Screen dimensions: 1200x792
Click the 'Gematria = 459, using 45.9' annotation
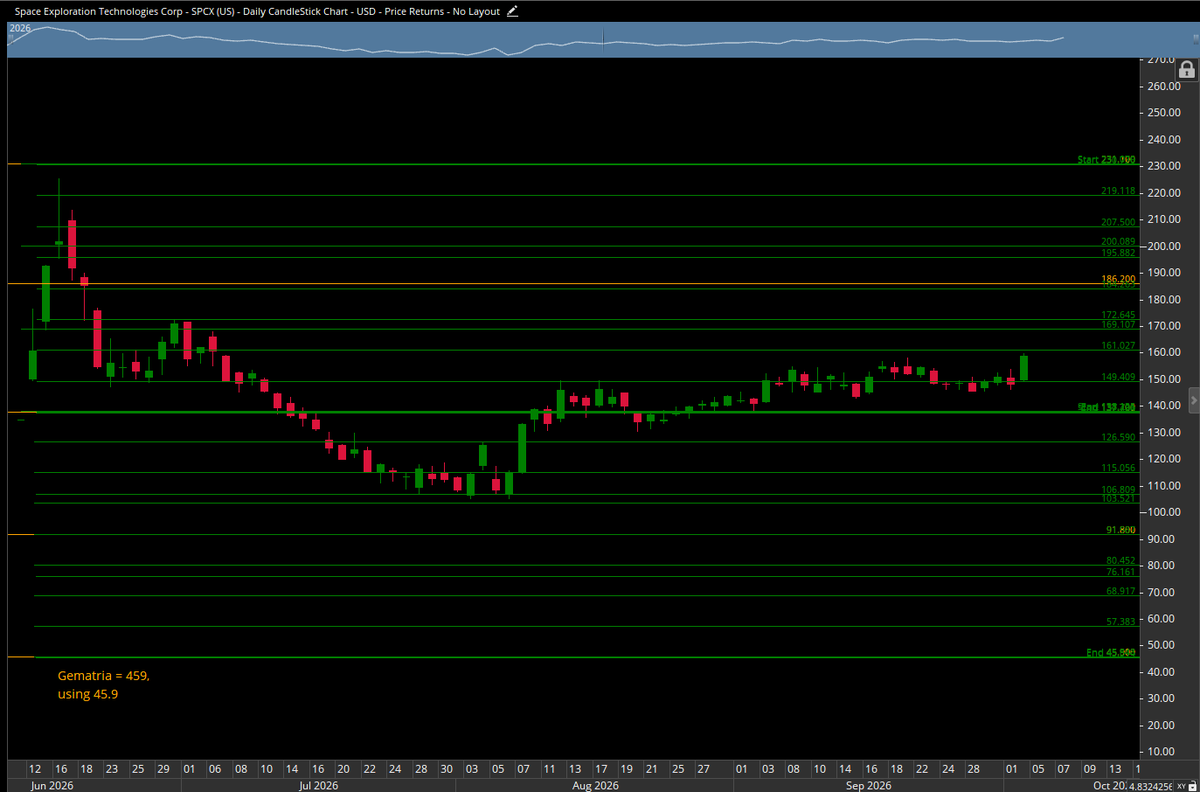(x=103, y=685)
